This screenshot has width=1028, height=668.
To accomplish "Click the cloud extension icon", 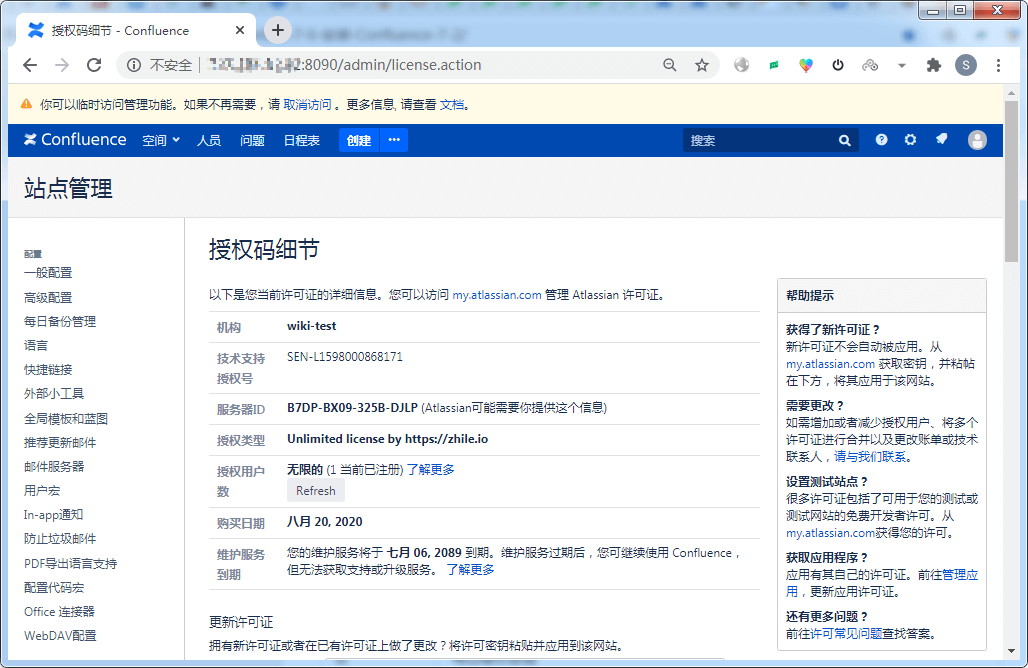I will pyautogui.click(x=870, y=65).
